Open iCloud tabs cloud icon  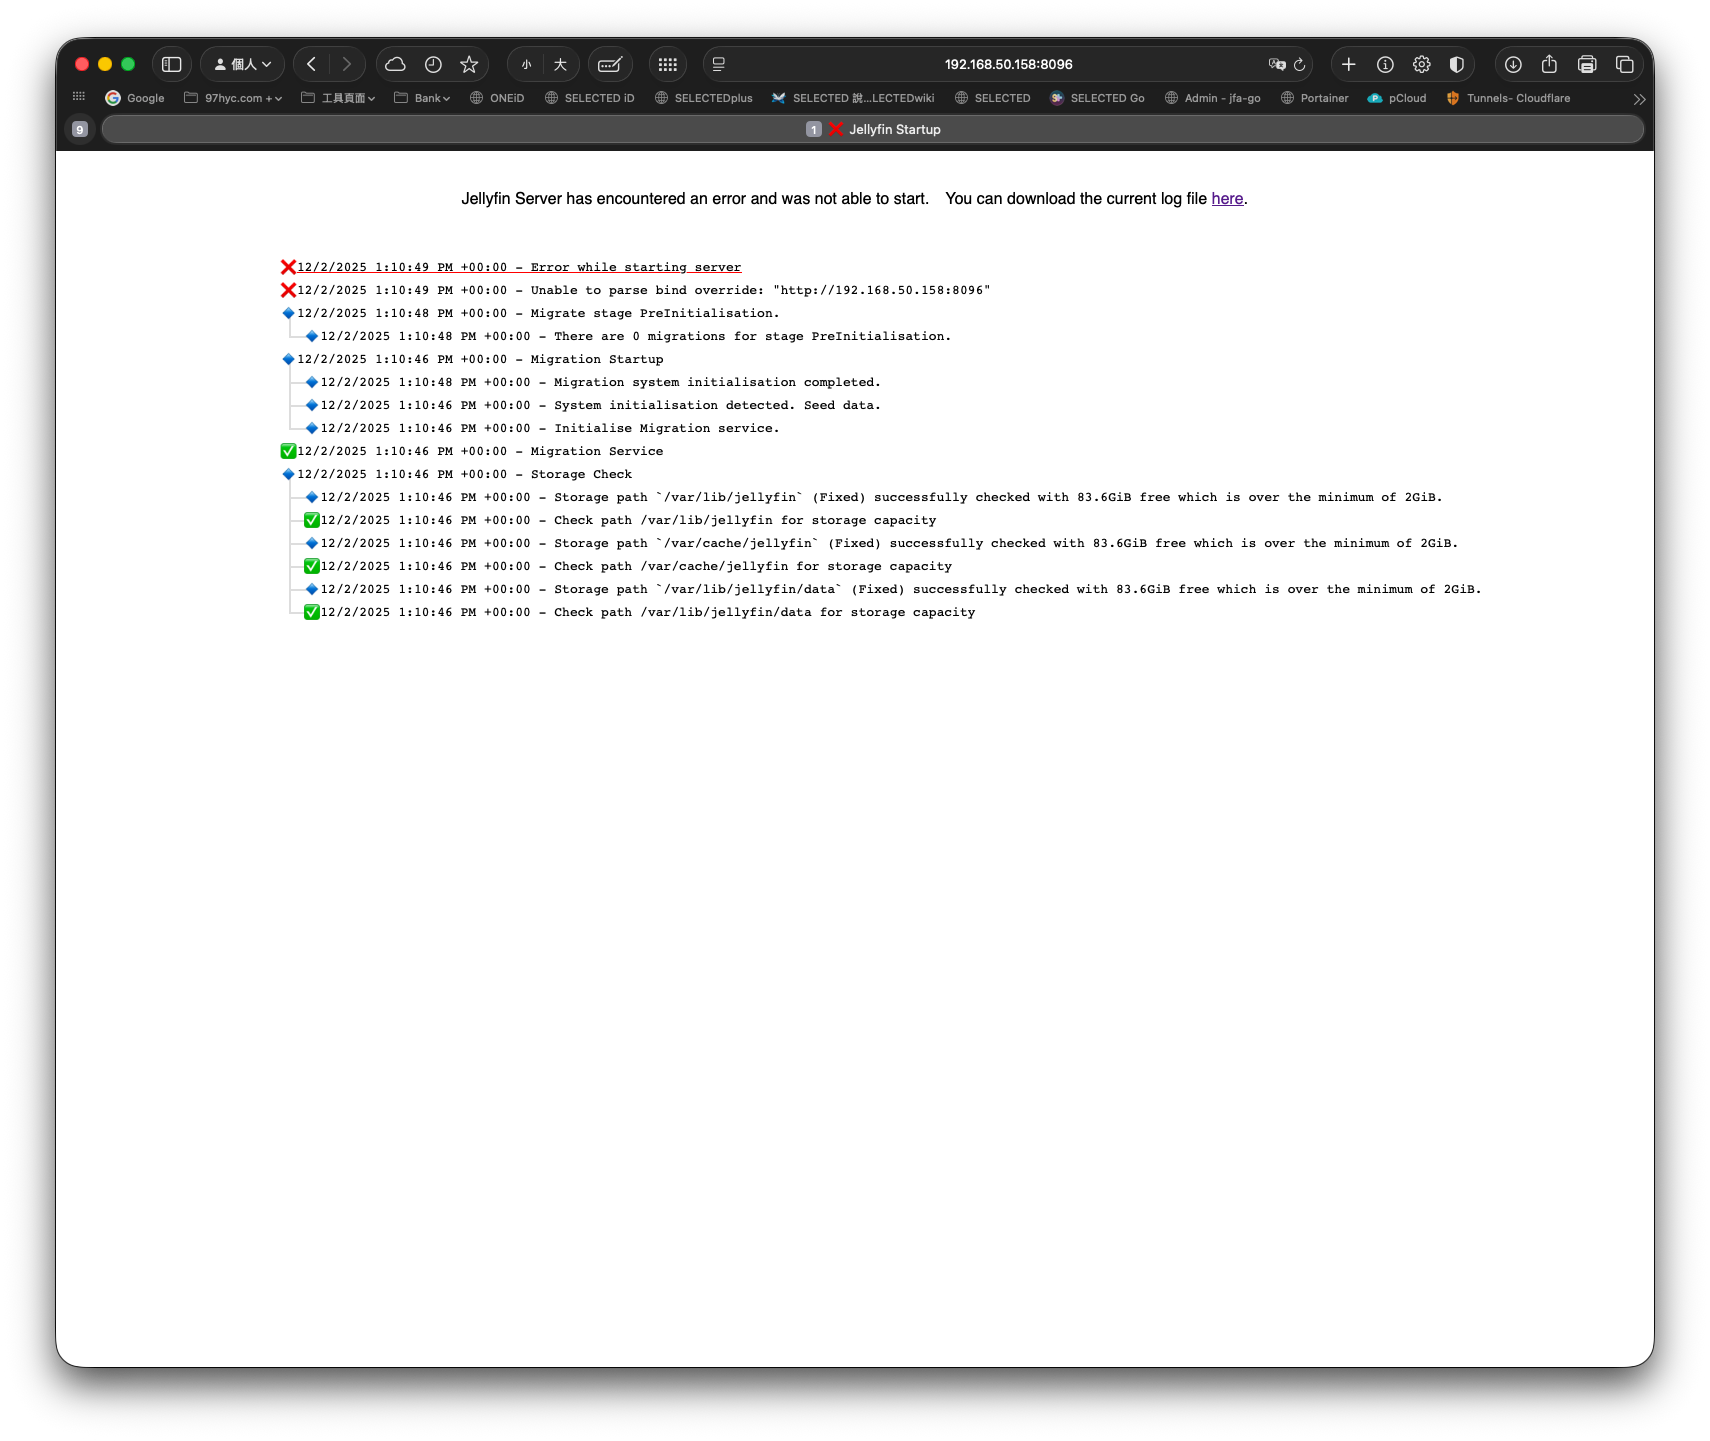[396, 64]
